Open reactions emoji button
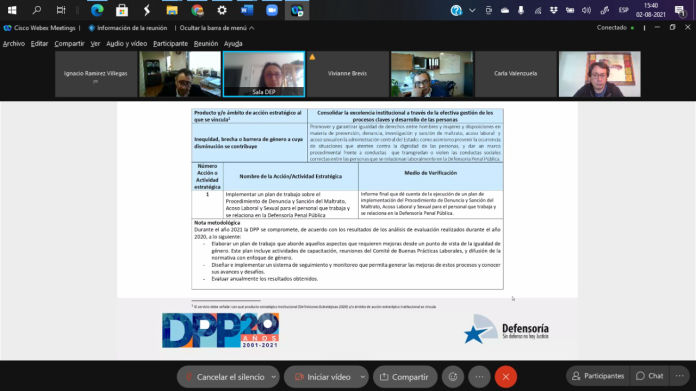The height and width of the screenshot is (391, 696). 453,377
